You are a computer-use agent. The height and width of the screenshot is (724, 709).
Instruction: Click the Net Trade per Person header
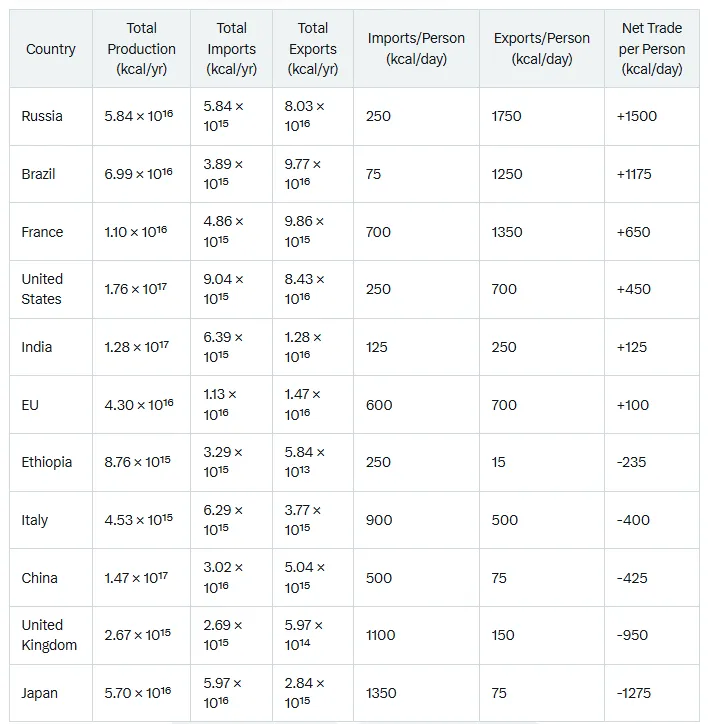point(652,48)
